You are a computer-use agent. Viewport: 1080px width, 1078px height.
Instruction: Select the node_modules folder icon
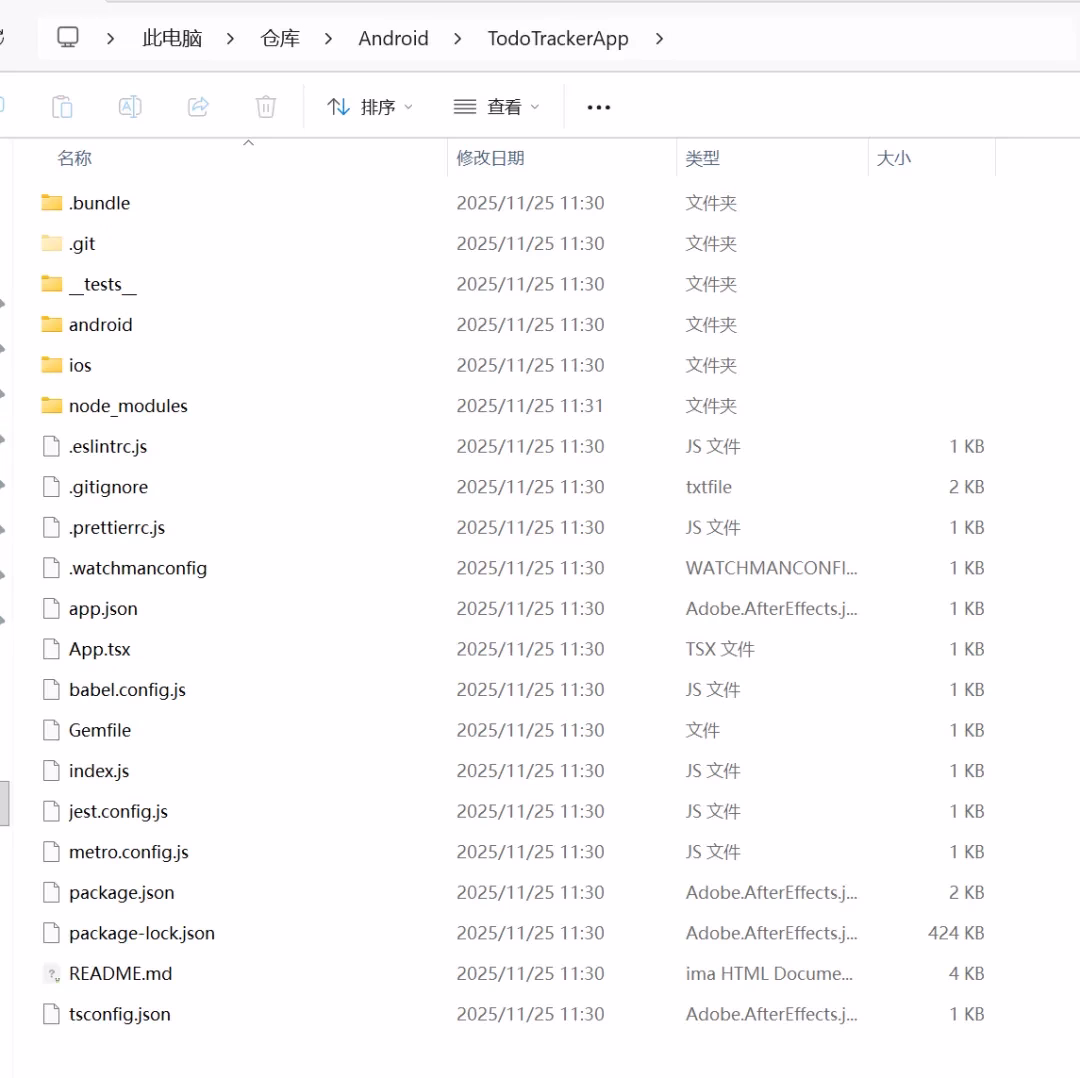52,406
